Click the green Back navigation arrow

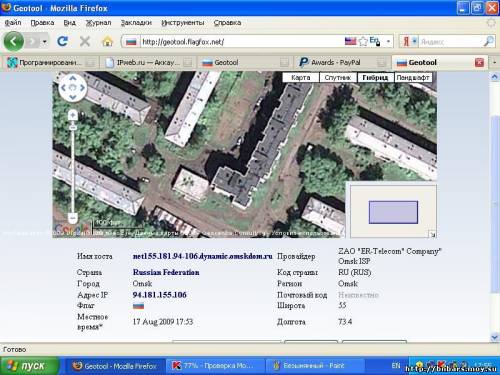click(x=14, y=42)
